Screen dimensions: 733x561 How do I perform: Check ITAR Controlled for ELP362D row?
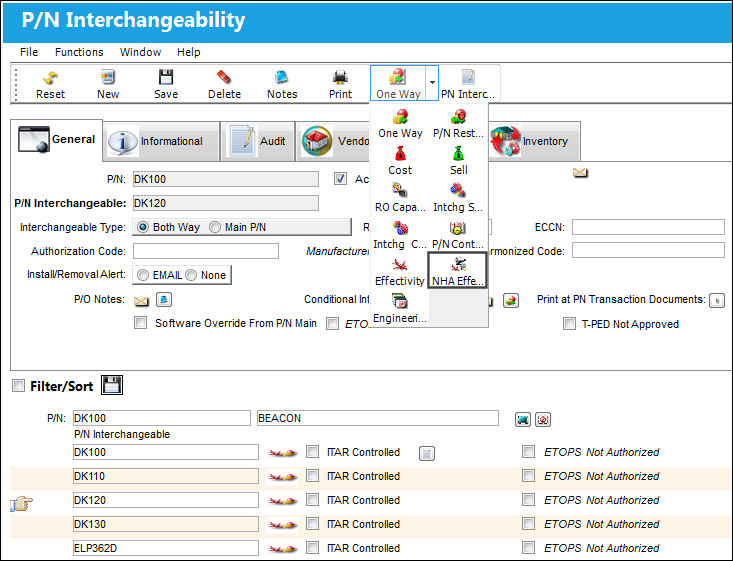point(312,547)
